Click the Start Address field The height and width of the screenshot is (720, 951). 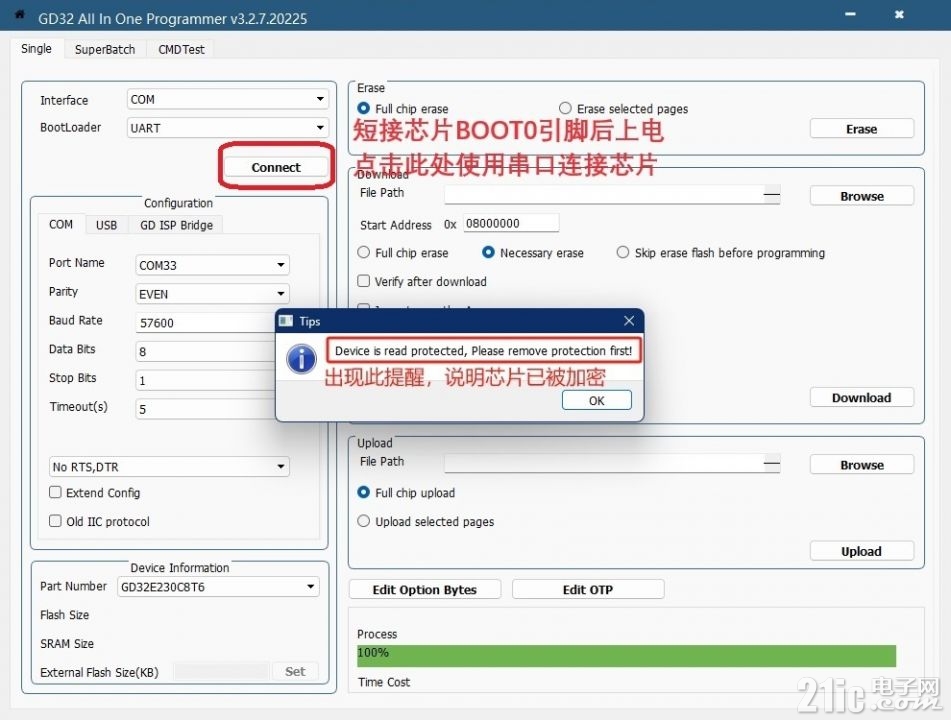(511, 223)
